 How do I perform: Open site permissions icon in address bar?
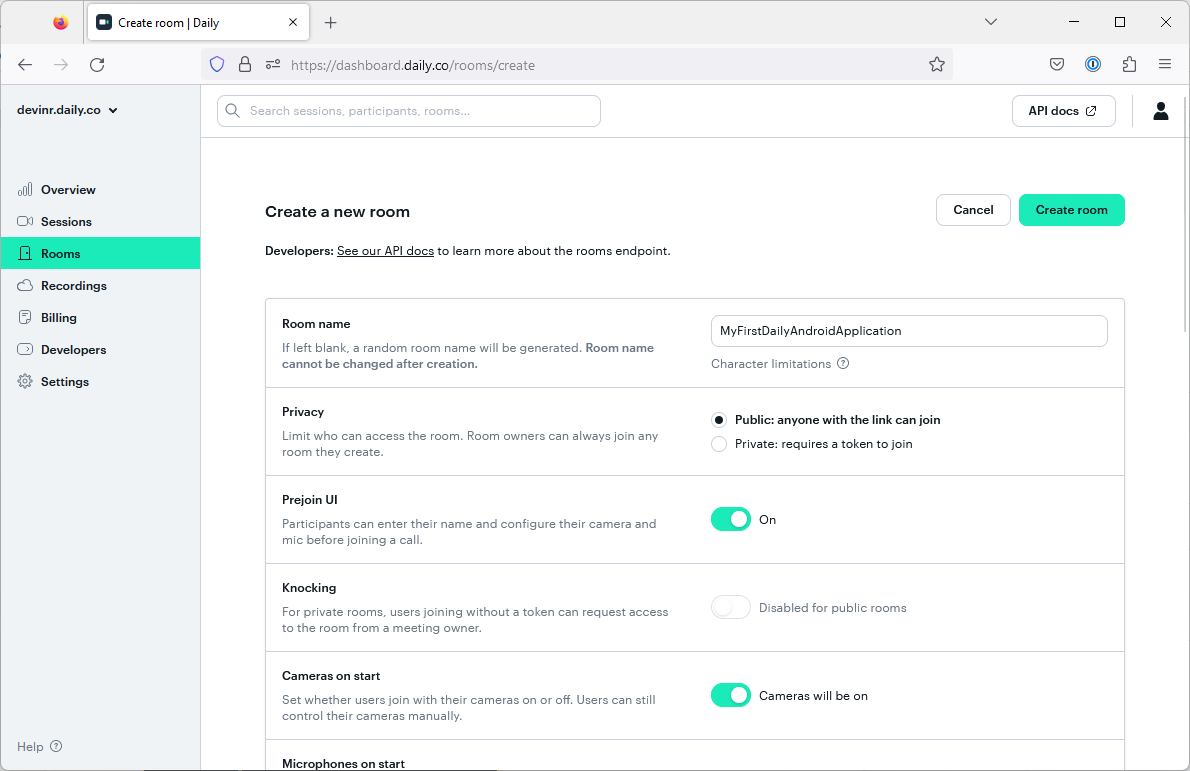click(x=273, y=65)
